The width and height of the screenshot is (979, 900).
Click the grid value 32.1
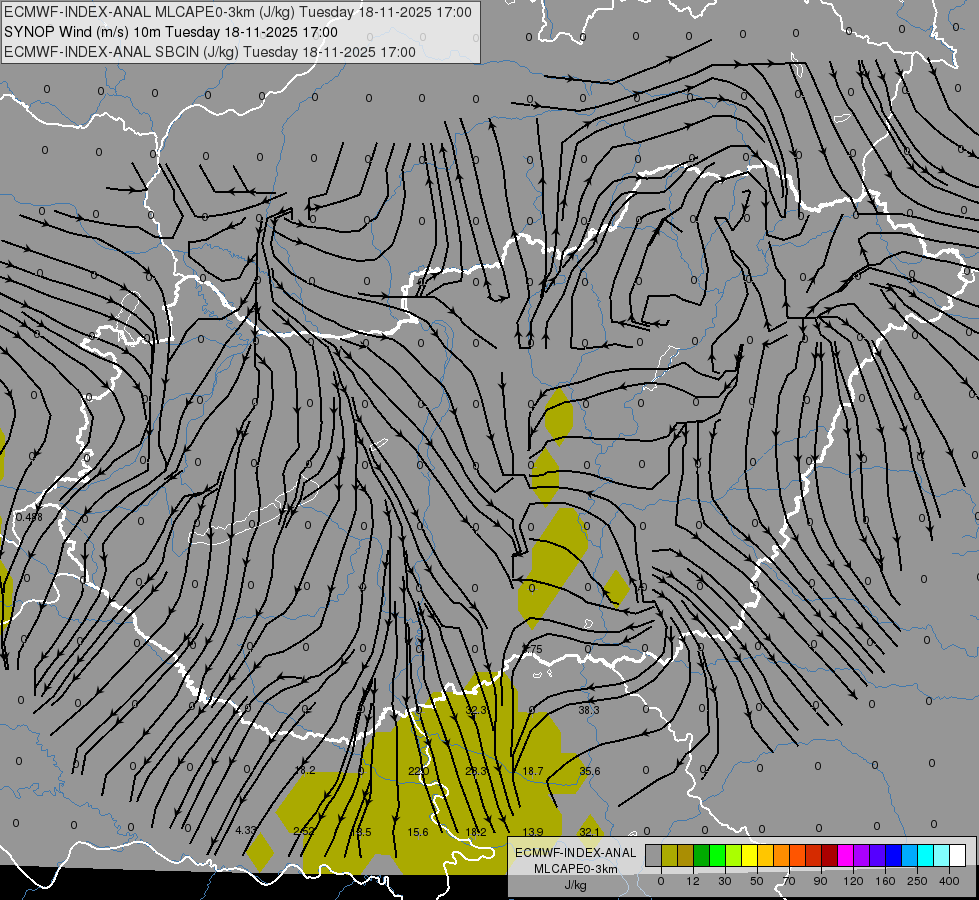tap(589, 832)
